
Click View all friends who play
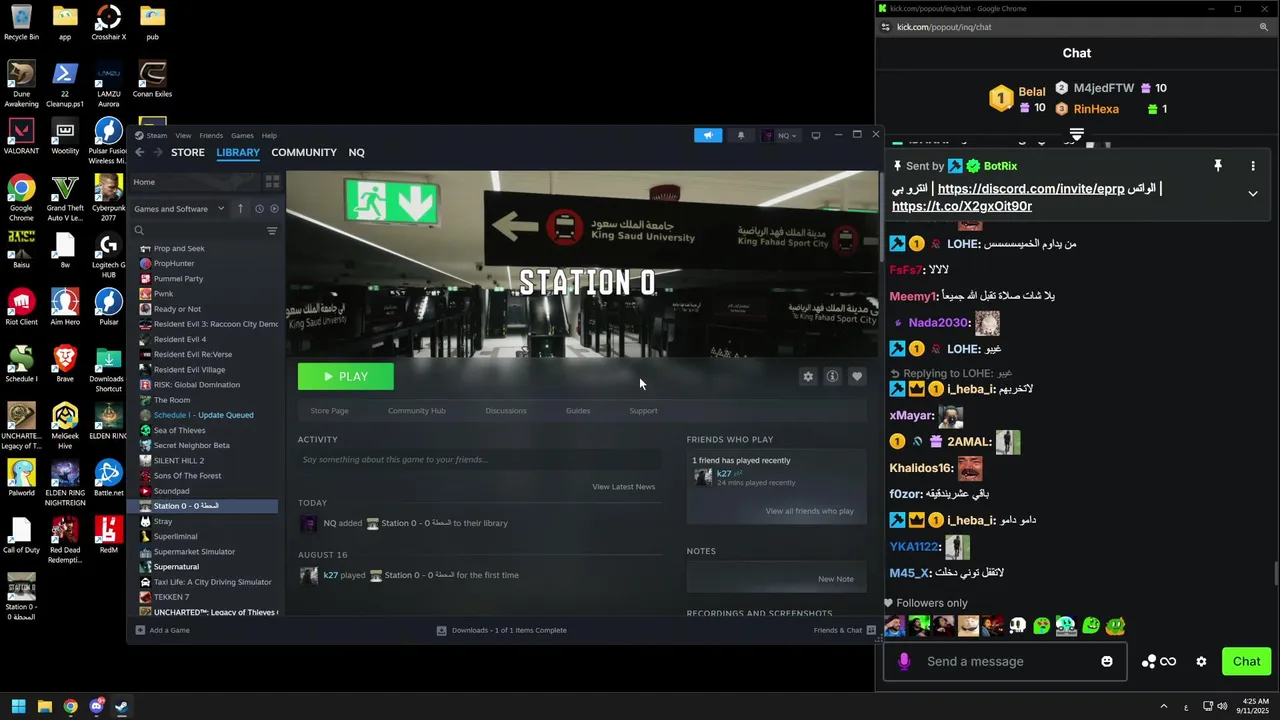click(810, 511)
